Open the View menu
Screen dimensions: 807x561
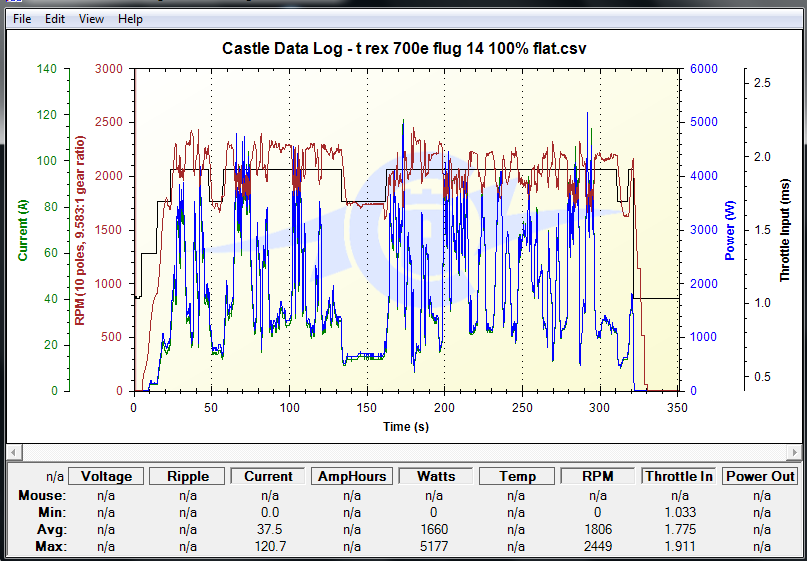coord(91,19)
